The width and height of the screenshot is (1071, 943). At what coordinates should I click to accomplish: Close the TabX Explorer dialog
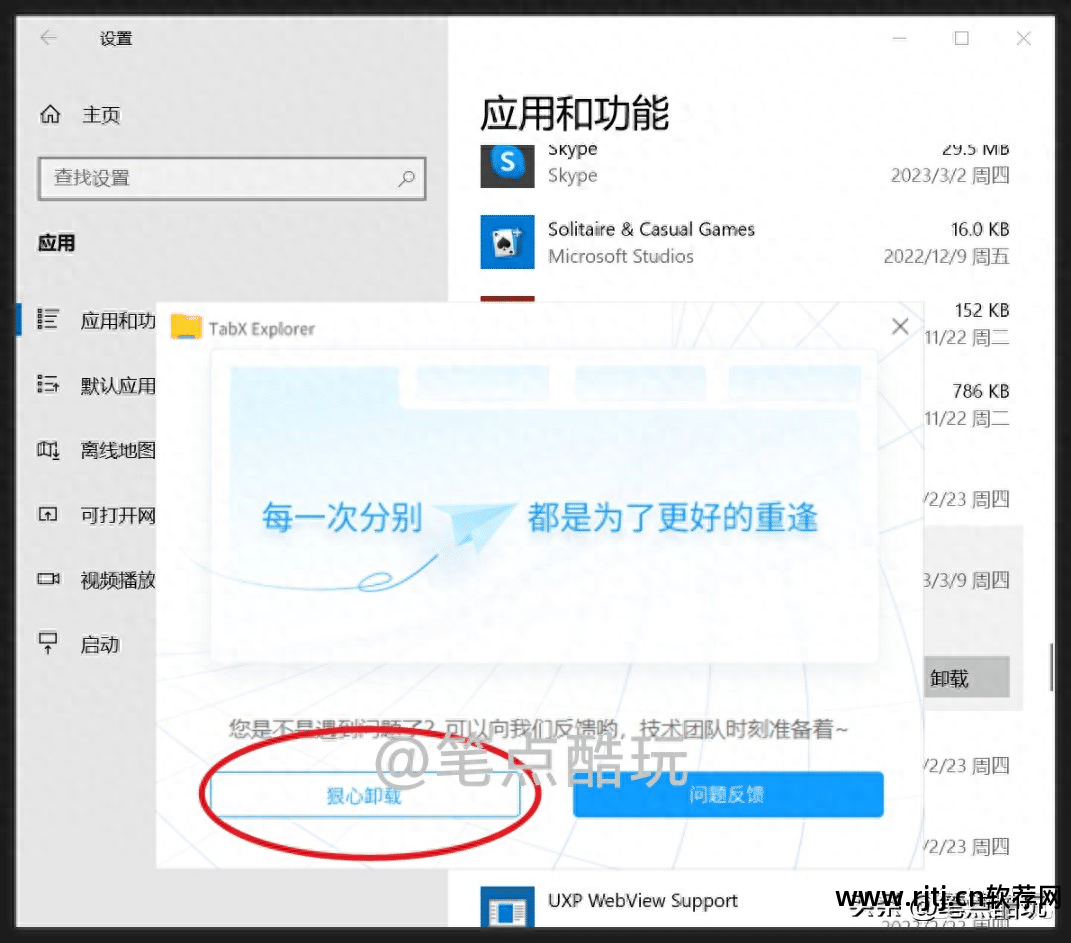[x=899, y=325]
